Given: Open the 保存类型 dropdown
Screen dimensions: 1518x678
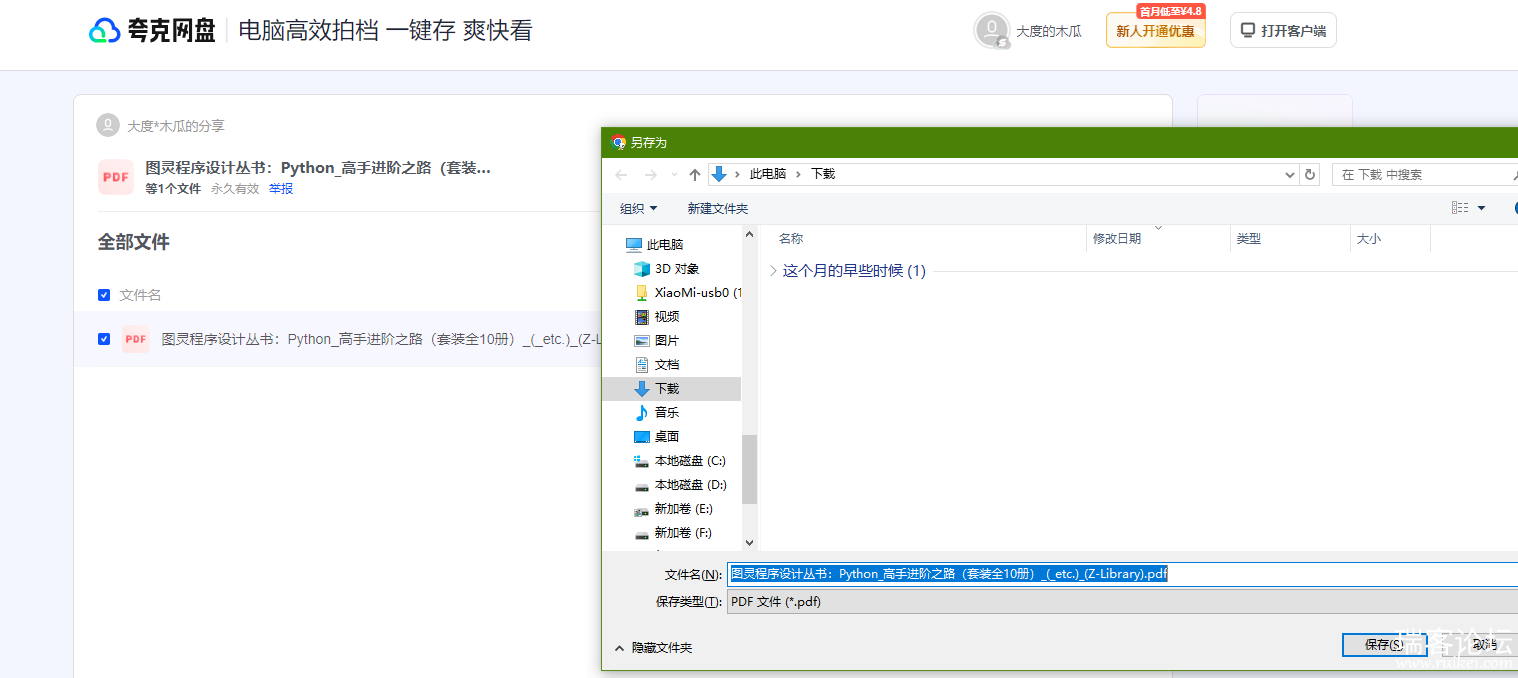Looking at the screenshot, I should 1120,601.
